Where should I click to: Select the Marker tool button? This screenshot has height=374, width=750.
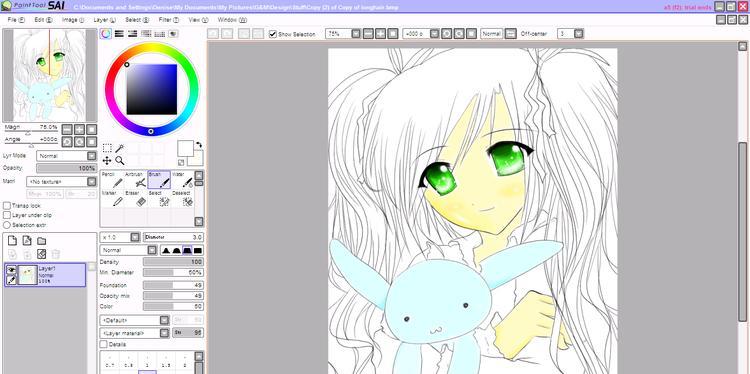point(112,198)
